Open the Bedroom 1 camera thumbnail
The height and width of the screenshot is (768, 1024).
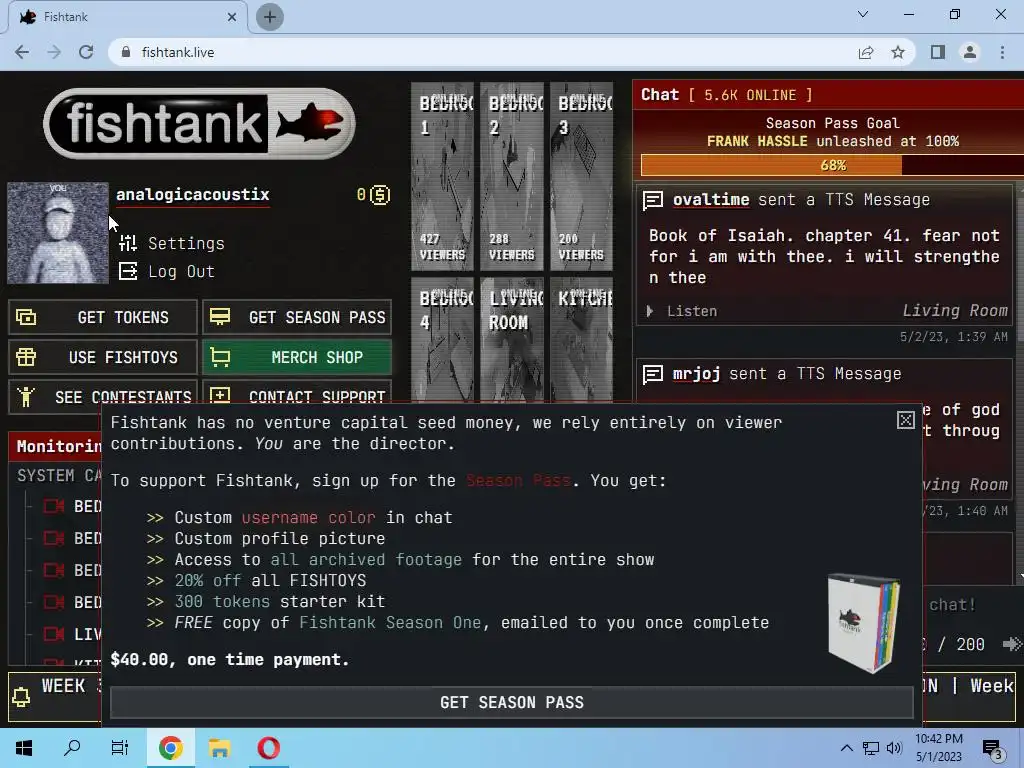[x=442, y=176]
